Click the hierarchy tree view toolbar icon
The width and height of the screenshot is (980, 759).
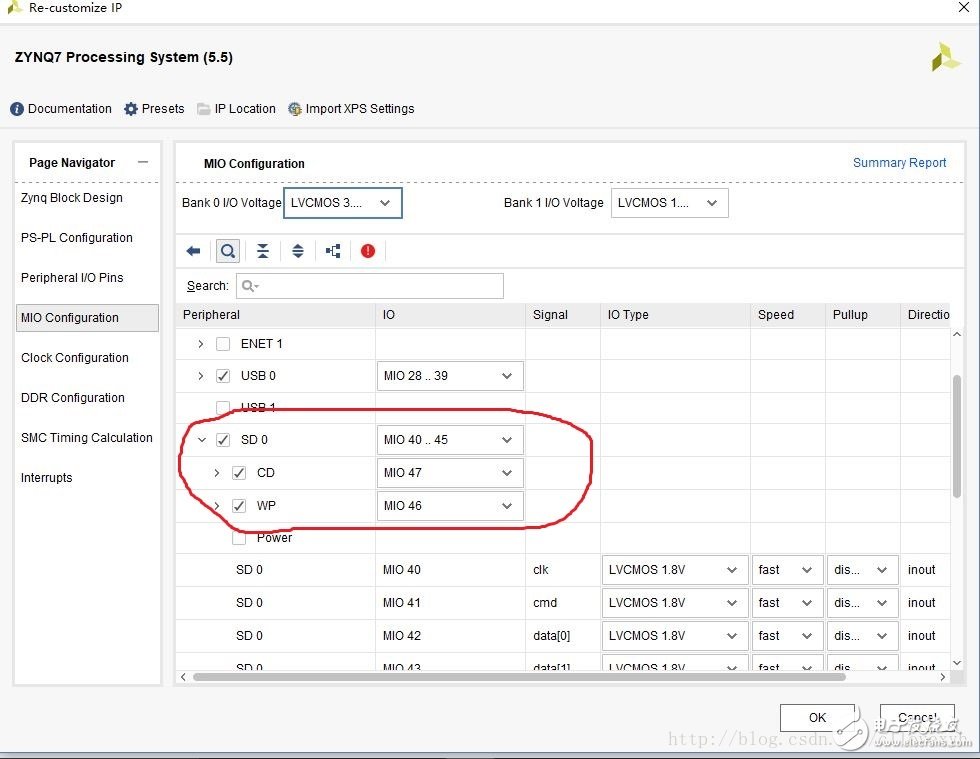(x=333, y=251)
